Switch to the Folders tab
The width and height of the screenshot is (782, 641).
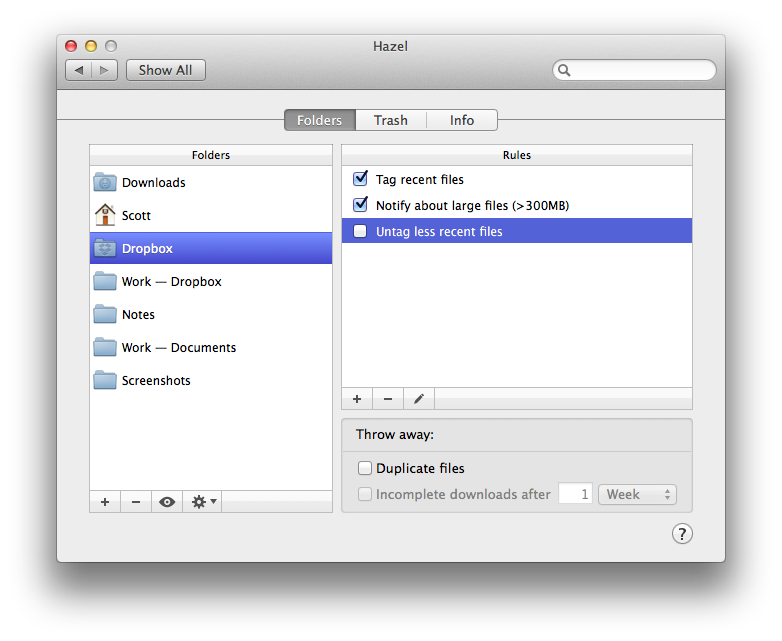click(320, 120)
